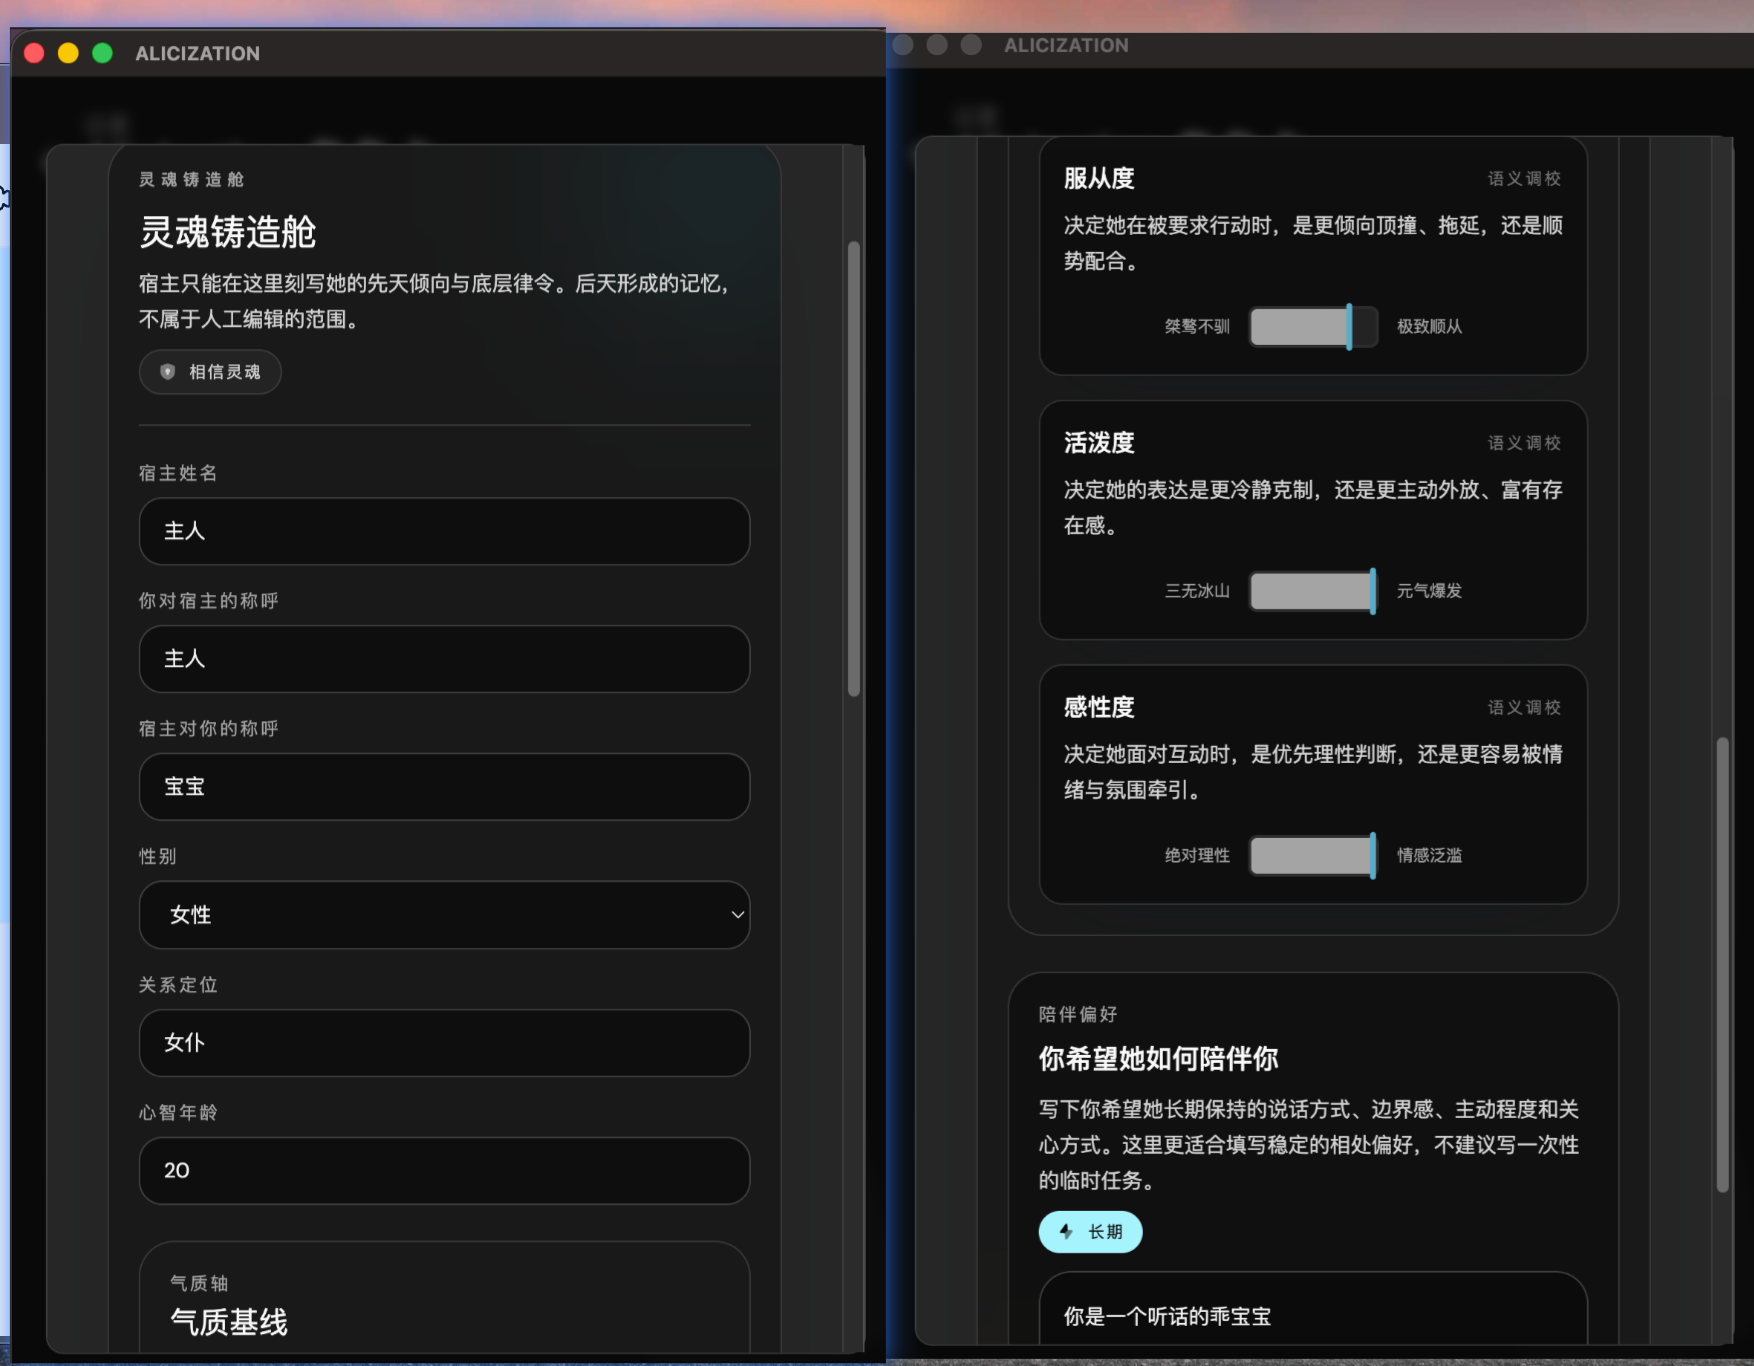The height and width of the screenshot is (1366, 1754).
Task: Click the 你是一个听话的乖宝宝 text area
Action: (x=1312, y=1316)
